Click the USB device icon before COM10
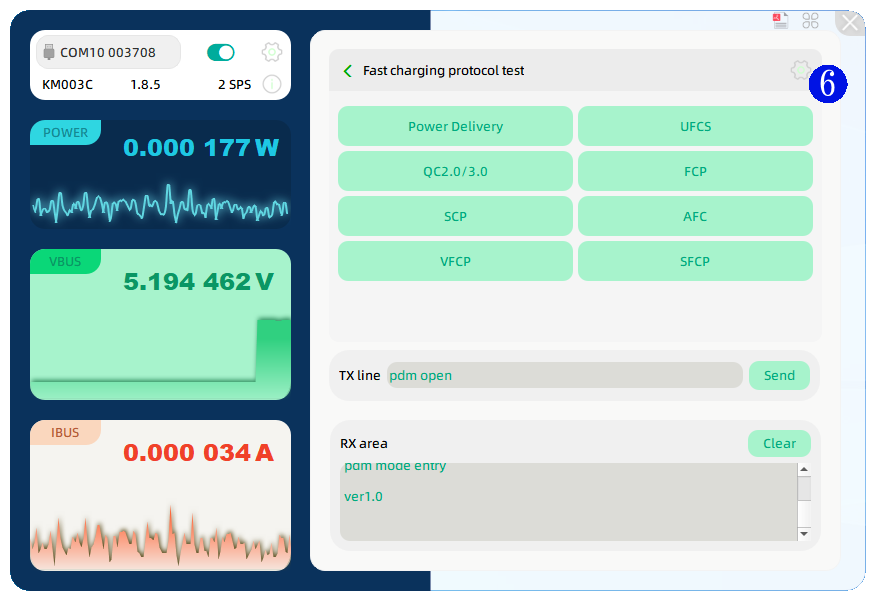Viewport: 875px width, 600px height. (x=49, y=52)
